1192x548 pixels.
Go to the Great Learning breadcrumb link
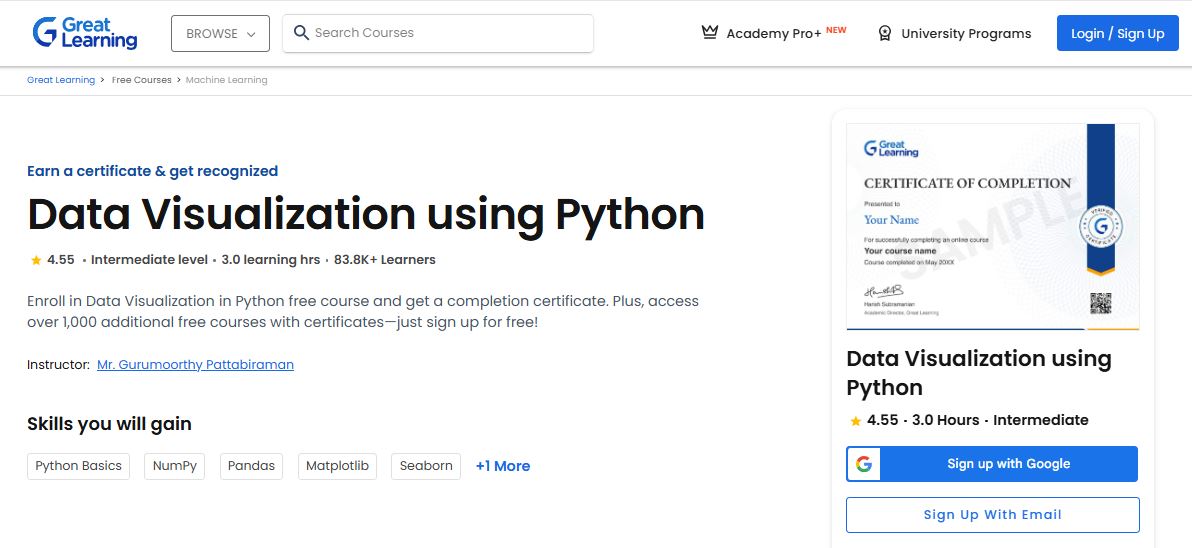point(61,80)
